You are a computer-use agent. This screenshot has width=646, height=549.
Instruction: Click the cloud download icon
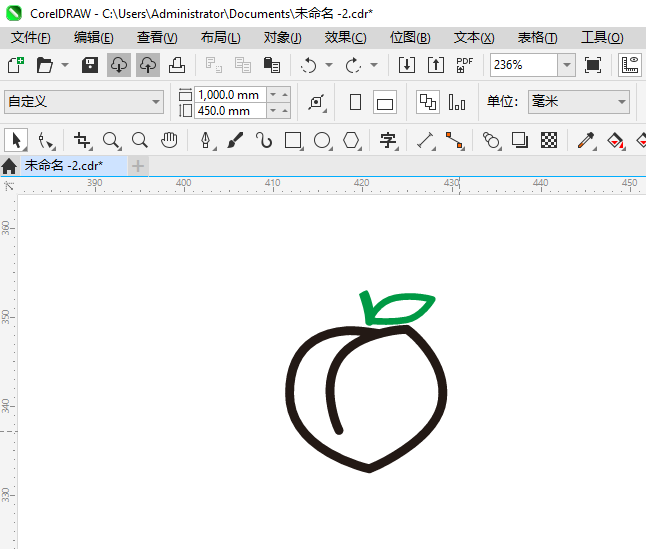coord(119,65)
